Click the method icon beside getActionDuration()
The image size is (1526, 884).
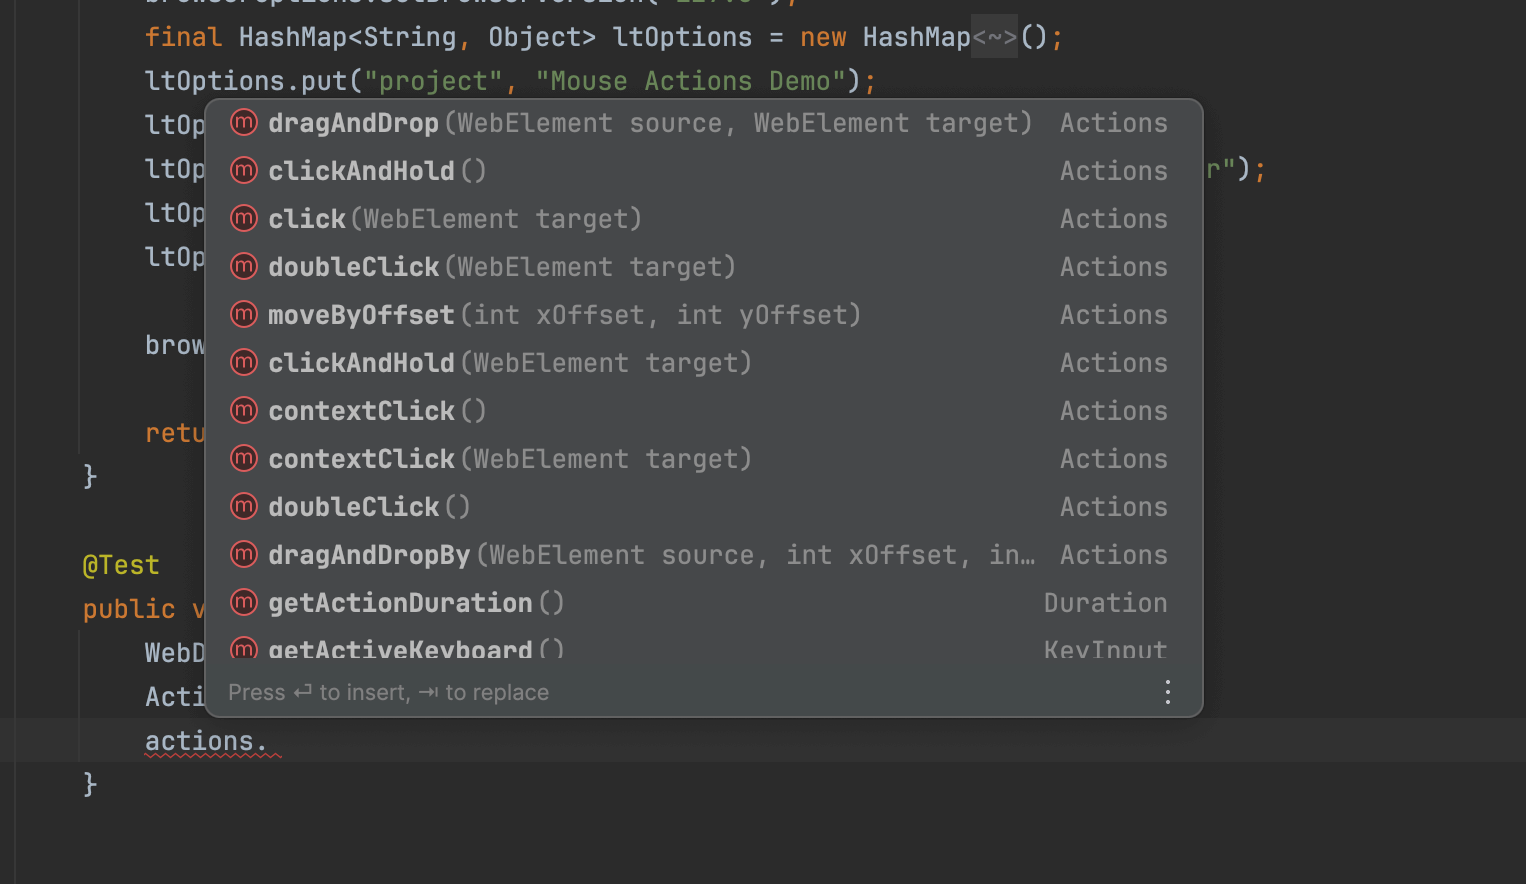pos(243,602)
